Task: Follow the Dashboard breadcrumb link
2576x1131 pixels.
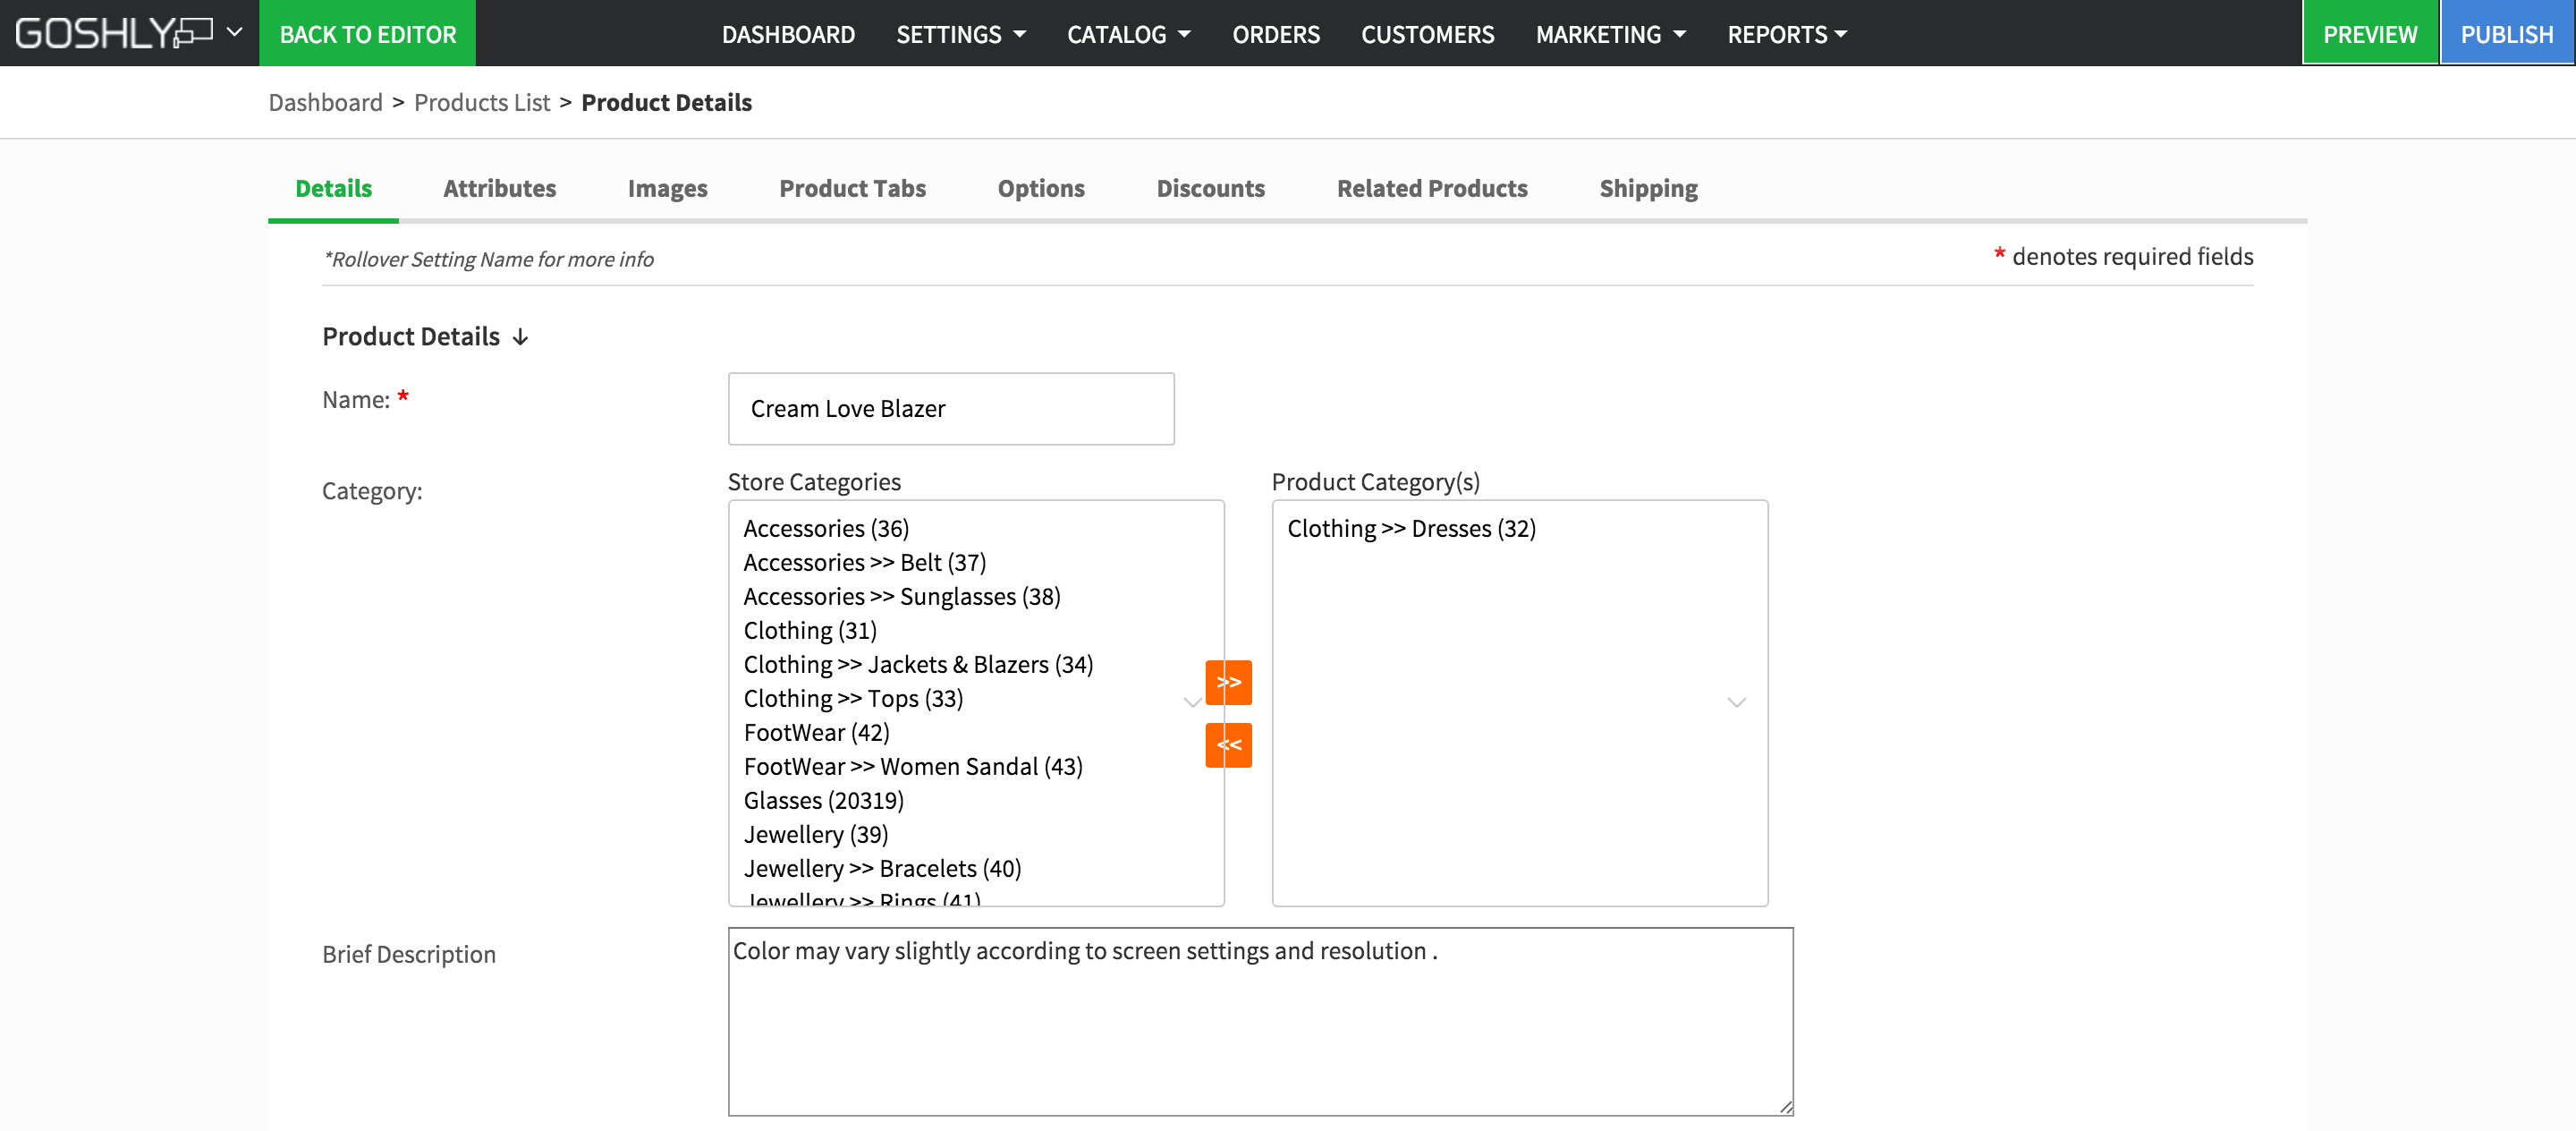Action: pos(325,102)
